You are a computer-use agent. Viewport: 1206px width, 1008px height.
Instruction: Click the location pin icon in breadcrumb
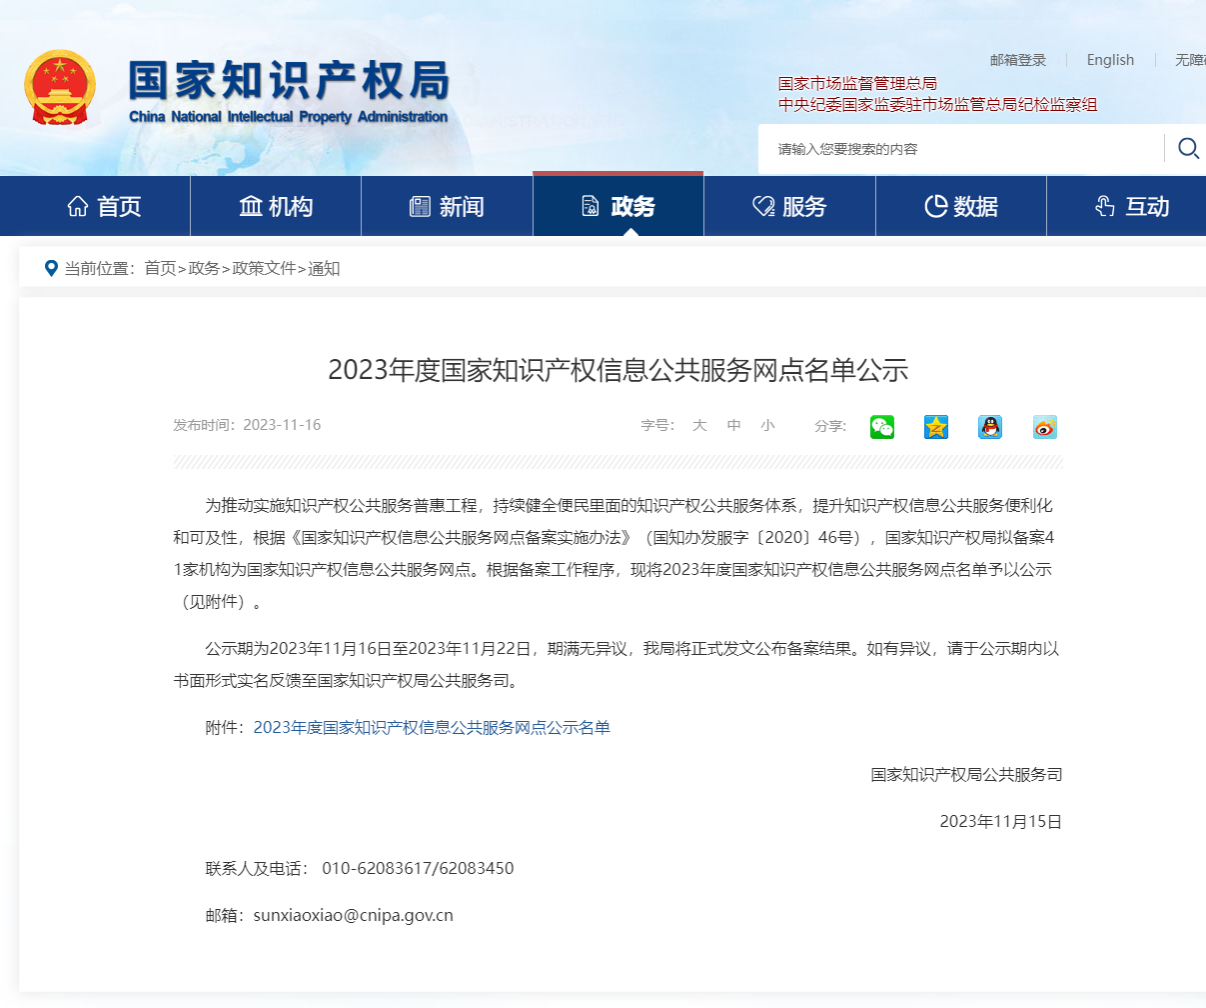[51, 268]
